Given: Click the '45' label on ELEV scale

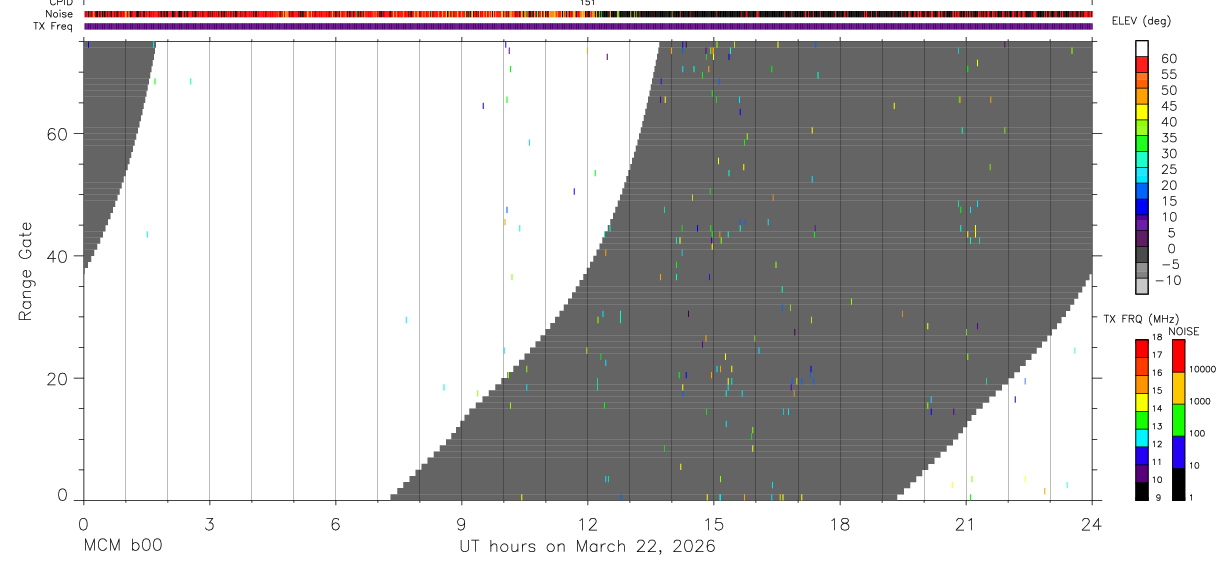Looking at the screenshot, I should tap(1168, 106).
